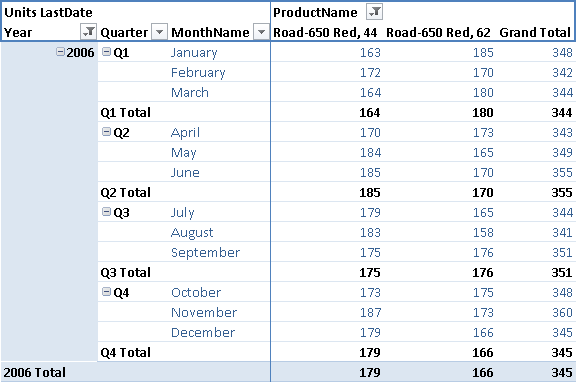This screenshot has height=382, width=576.
Task: Select the January row label
Action: pyautogui.click(x=194, y=53)
